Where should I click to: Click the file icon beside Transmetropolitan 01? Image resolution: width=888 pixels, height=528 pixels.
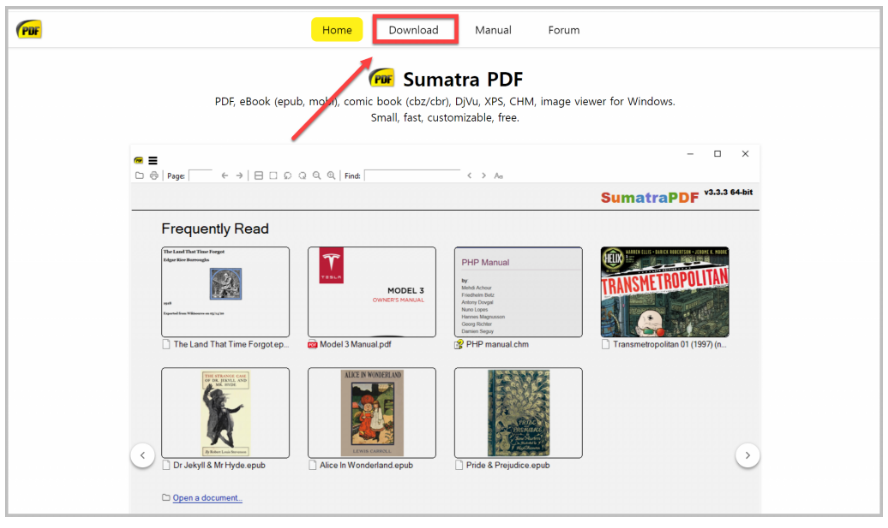[605, 344]
